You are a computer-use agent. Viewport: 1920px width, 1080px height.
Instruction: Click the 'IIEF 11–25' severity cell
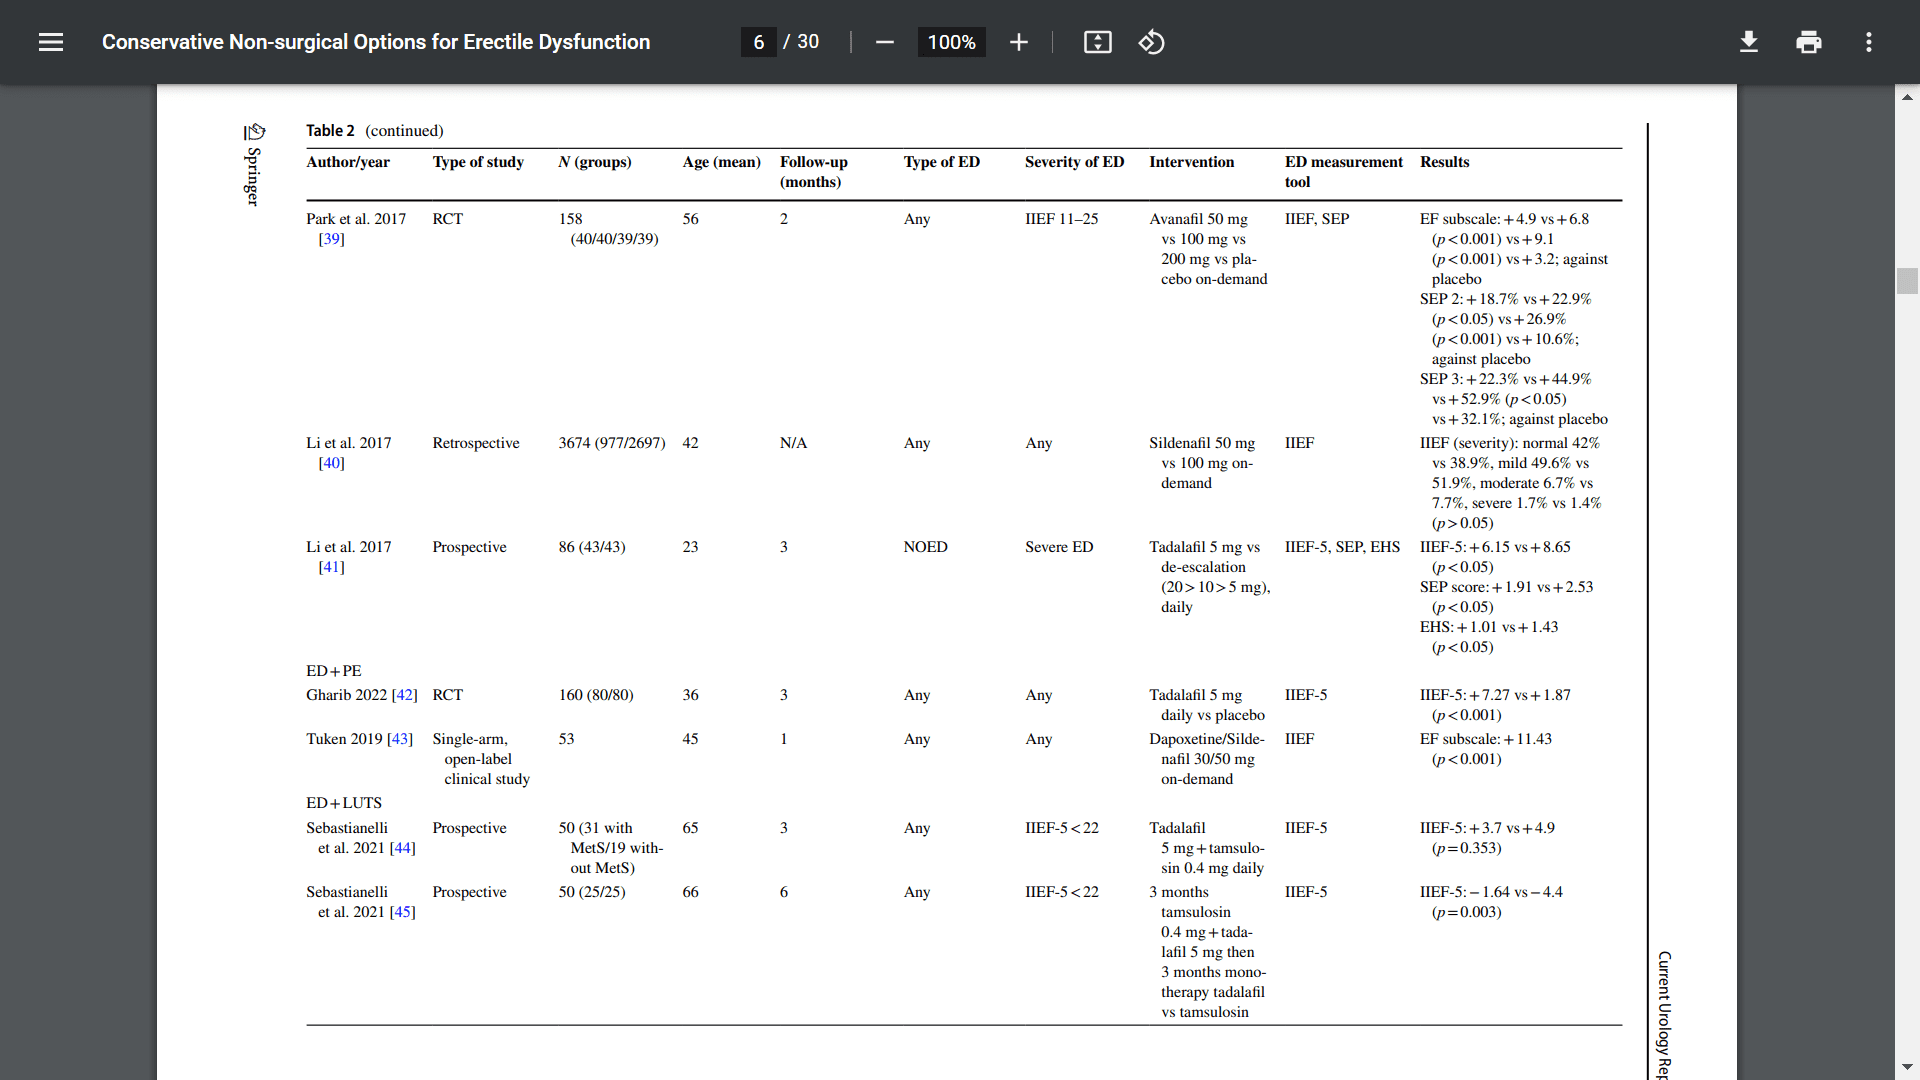pyautogui.click(x=1061, y=219)
